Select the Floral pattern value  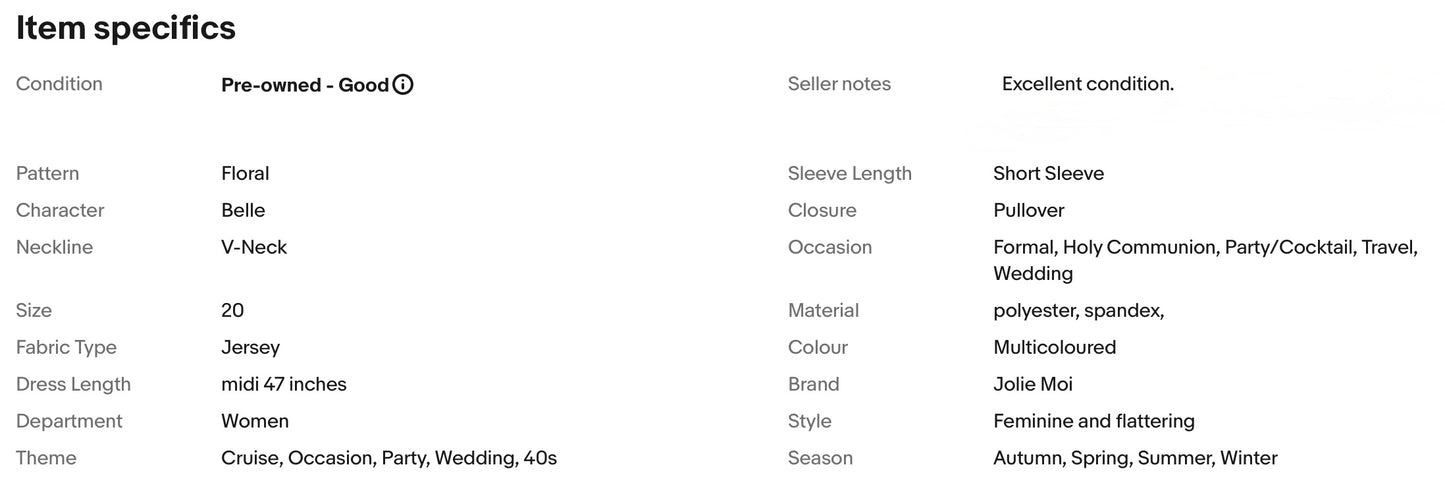coord(245,173)
